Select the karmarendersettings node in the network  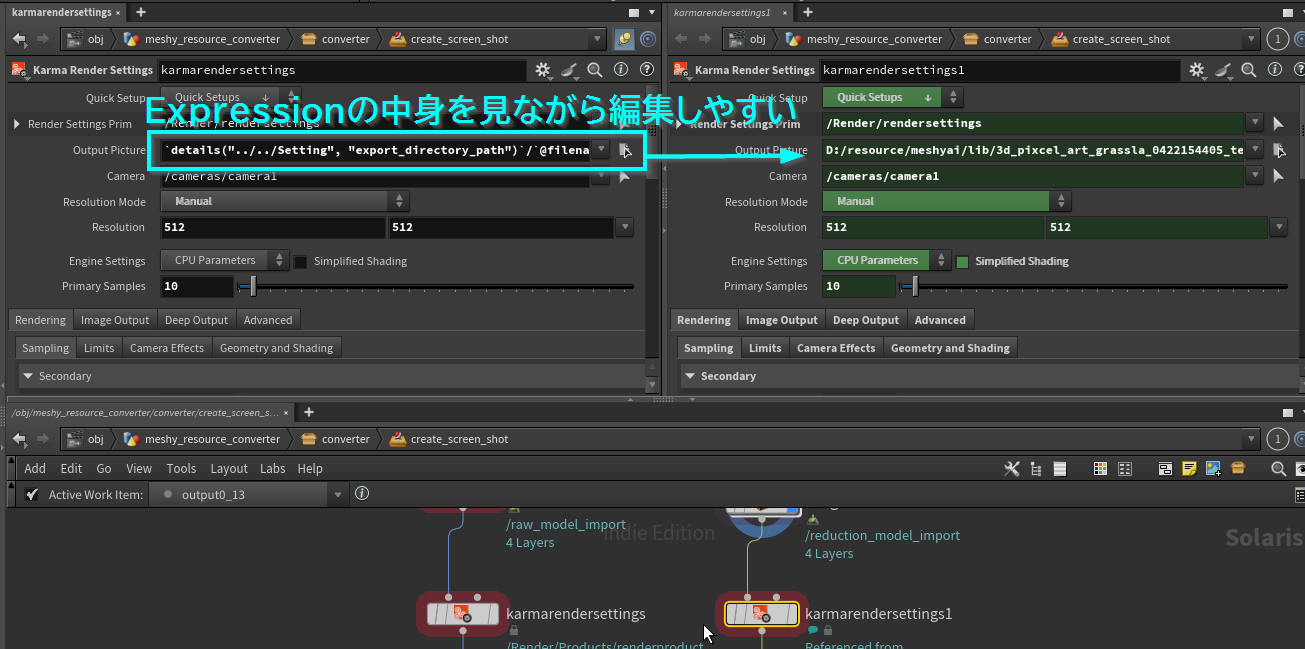click(x=462, y=613)
